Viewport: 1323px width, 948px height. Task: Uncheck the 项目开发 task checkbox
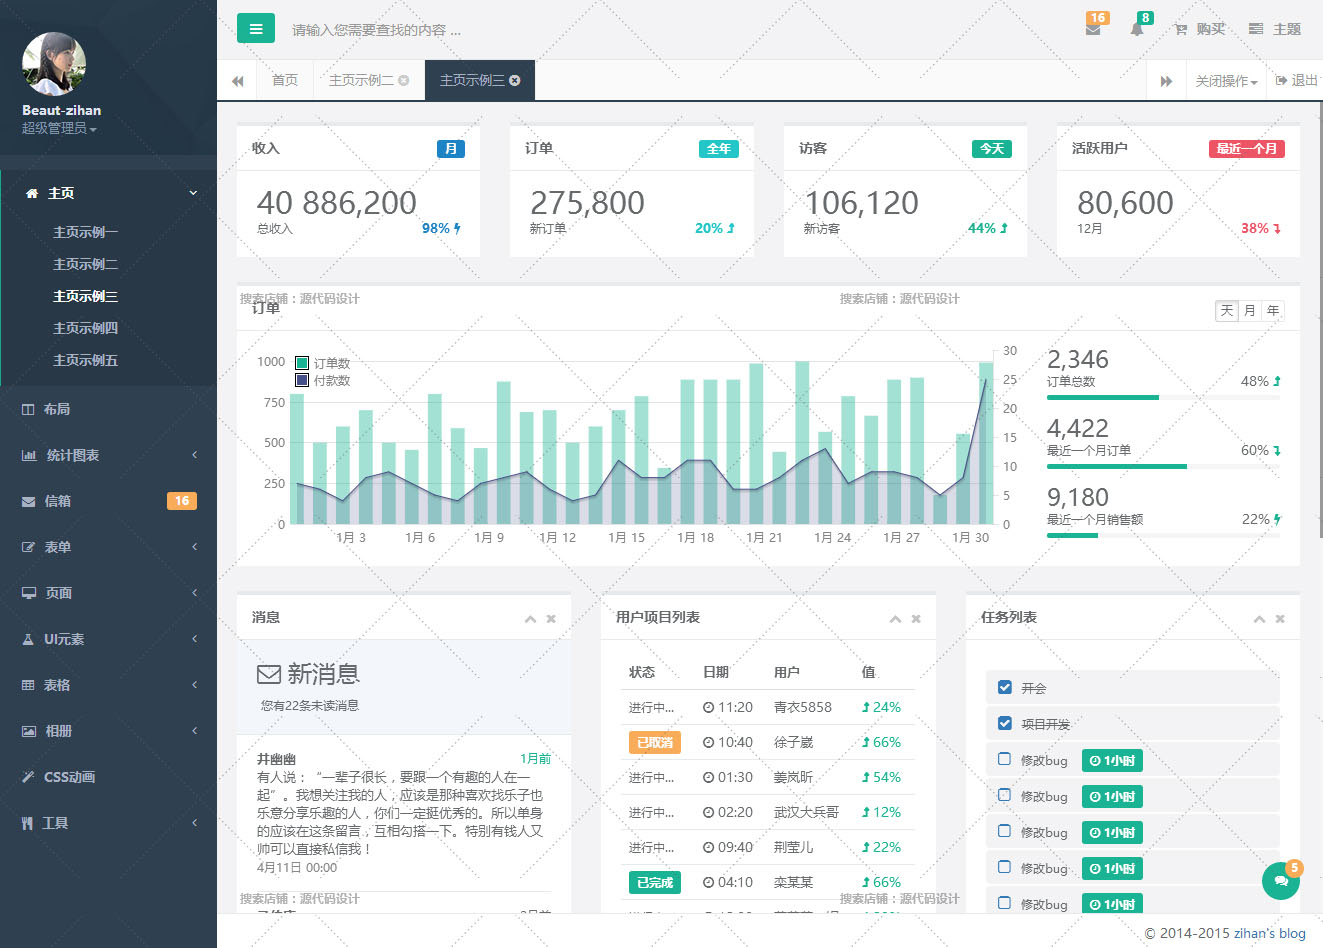(1005, 723)
